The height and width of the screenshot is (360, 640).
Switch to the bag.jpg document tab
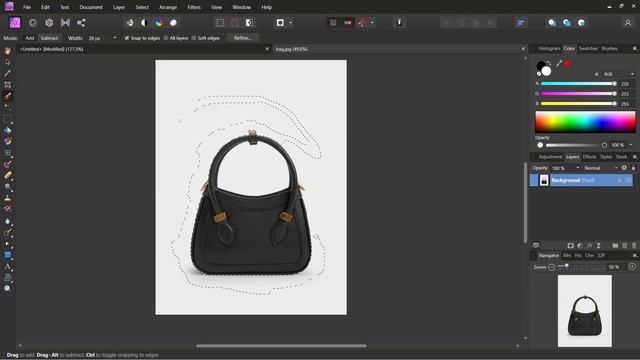[292, 49]
